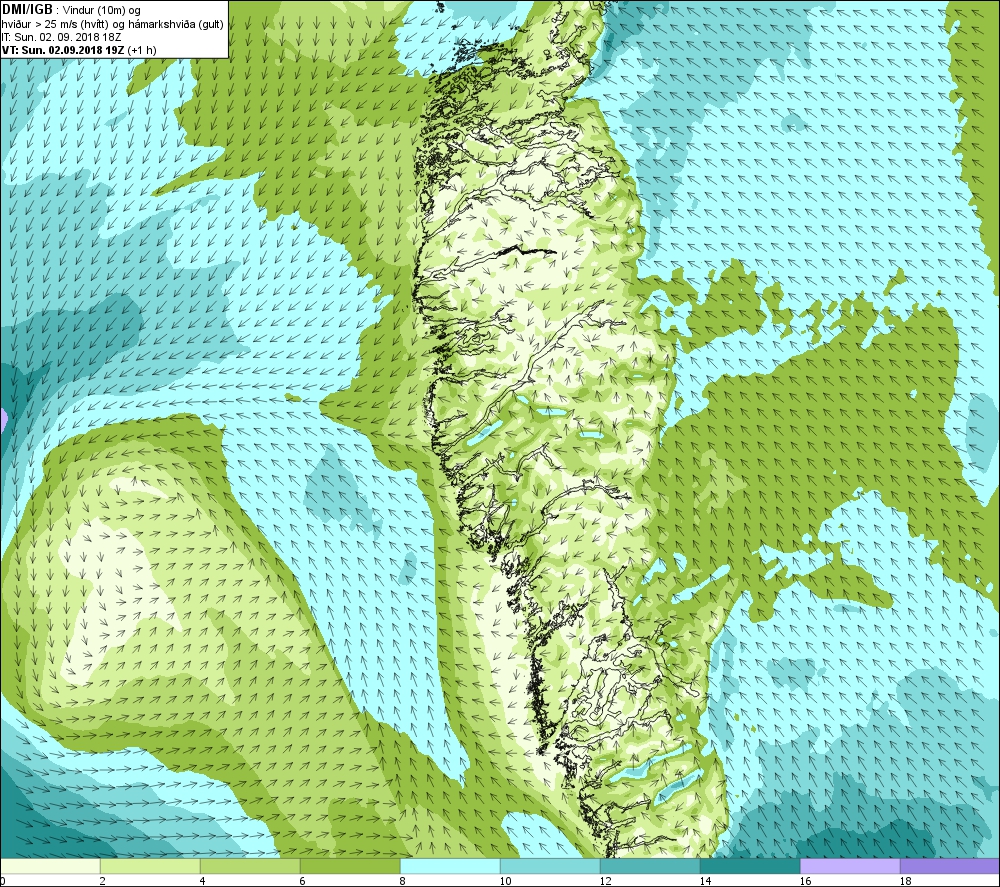
Task: Click the 6–8 m/s dark green color segment
Action: click(x=350, y=866)
